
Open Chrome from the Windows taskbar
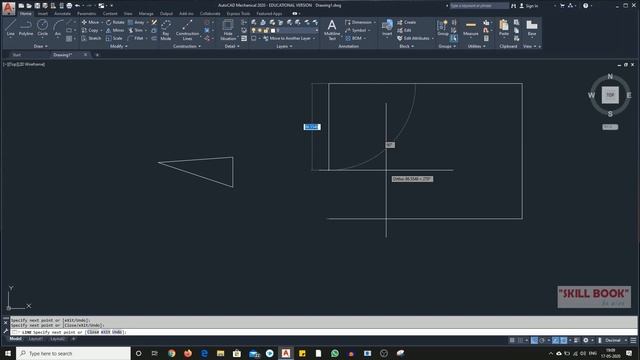point(171,353)
